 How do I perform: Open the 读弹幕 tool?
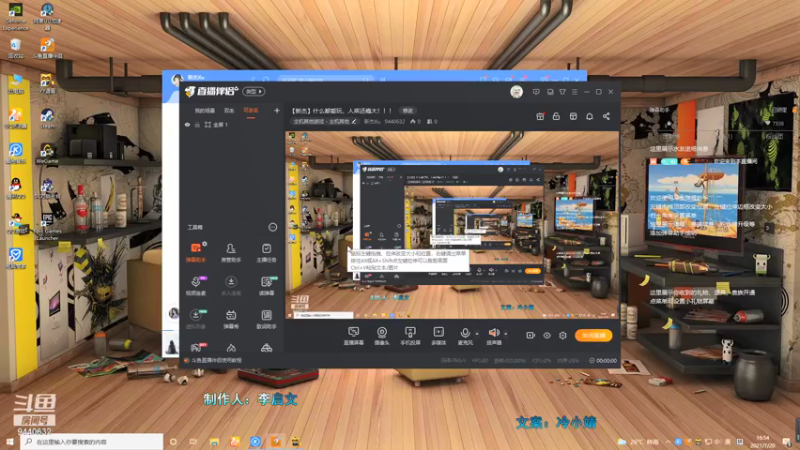click(266, 286)
